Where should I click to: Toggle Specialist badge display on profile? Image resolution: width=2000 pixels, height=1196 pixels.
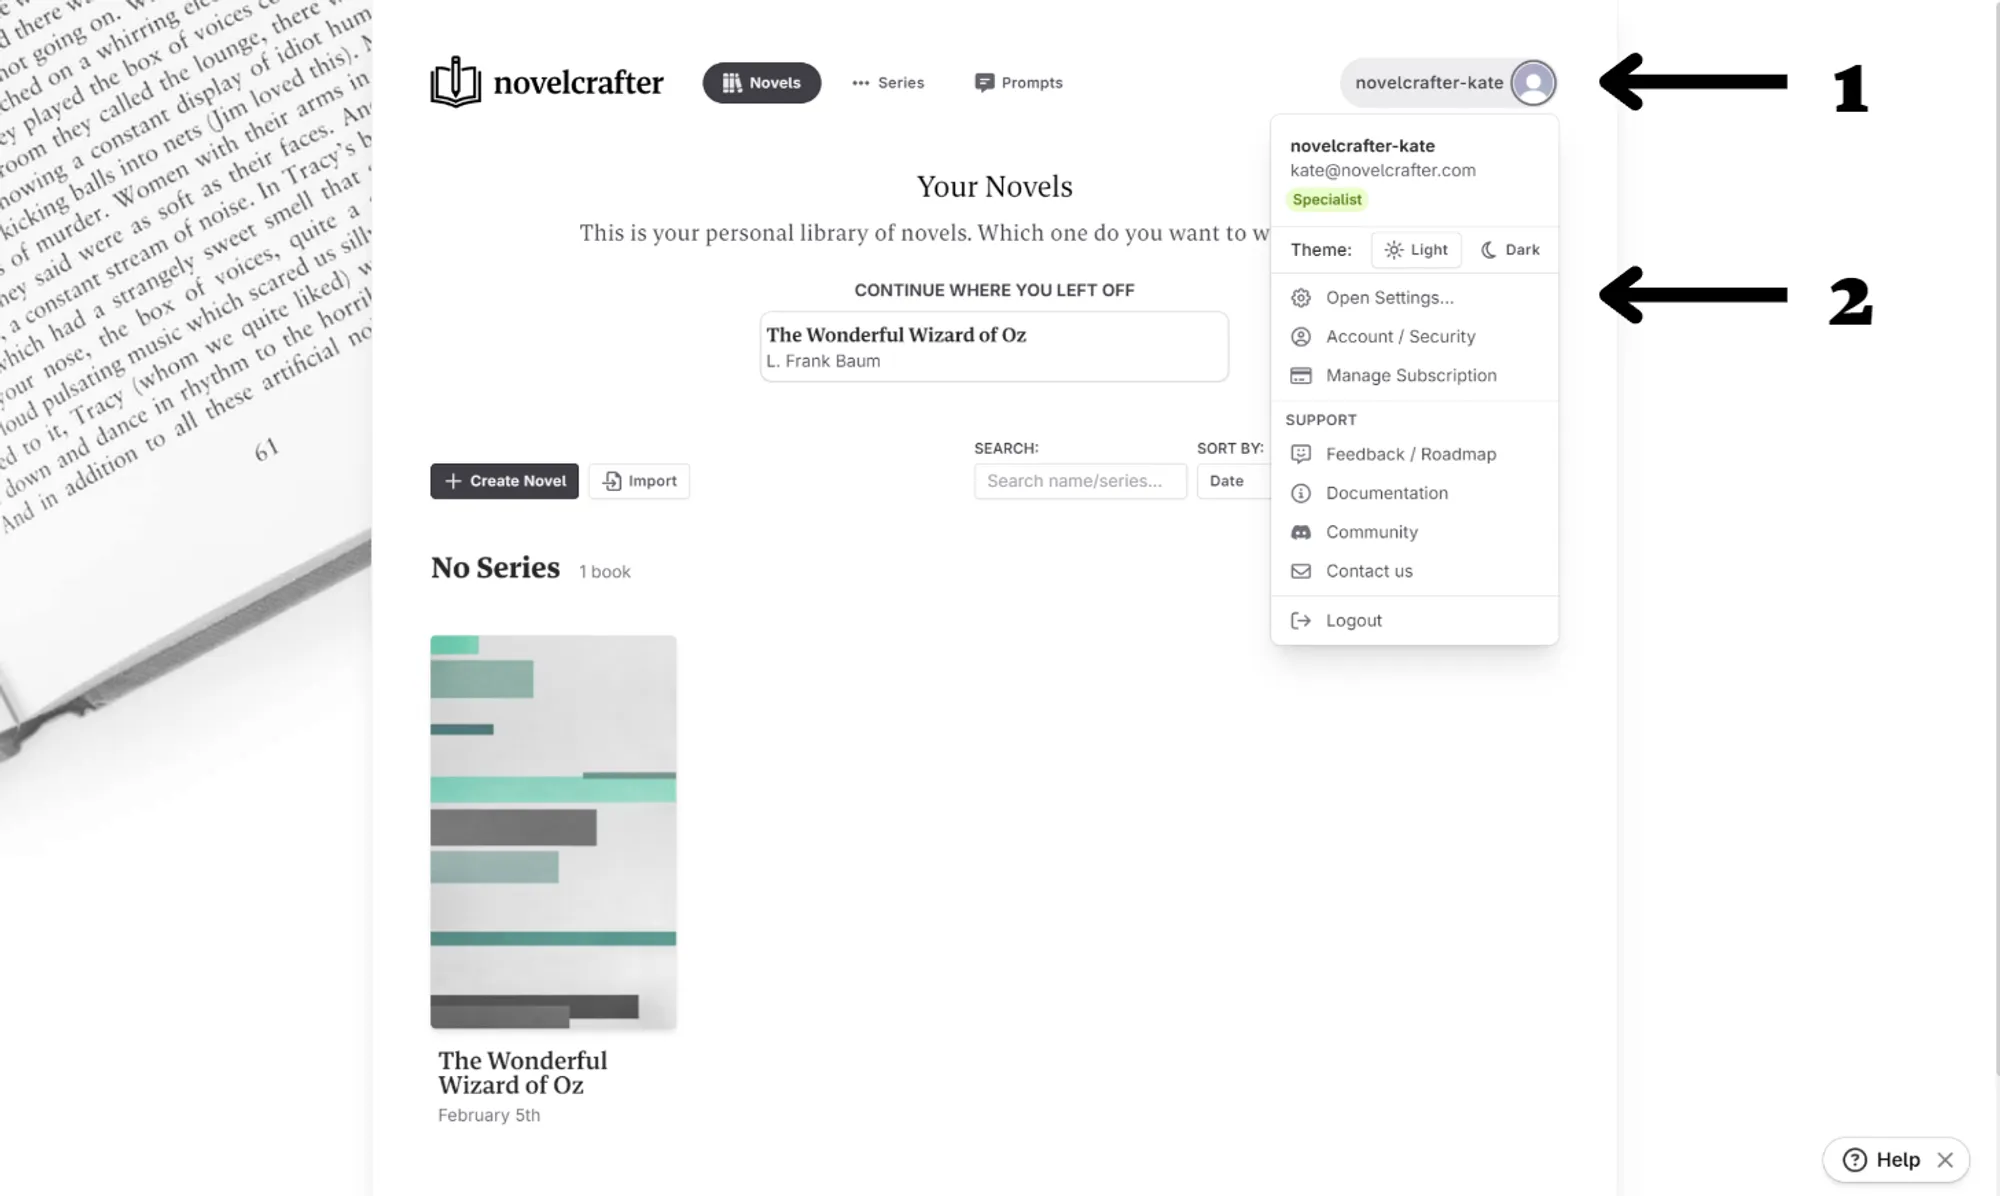click(1325, 199)
